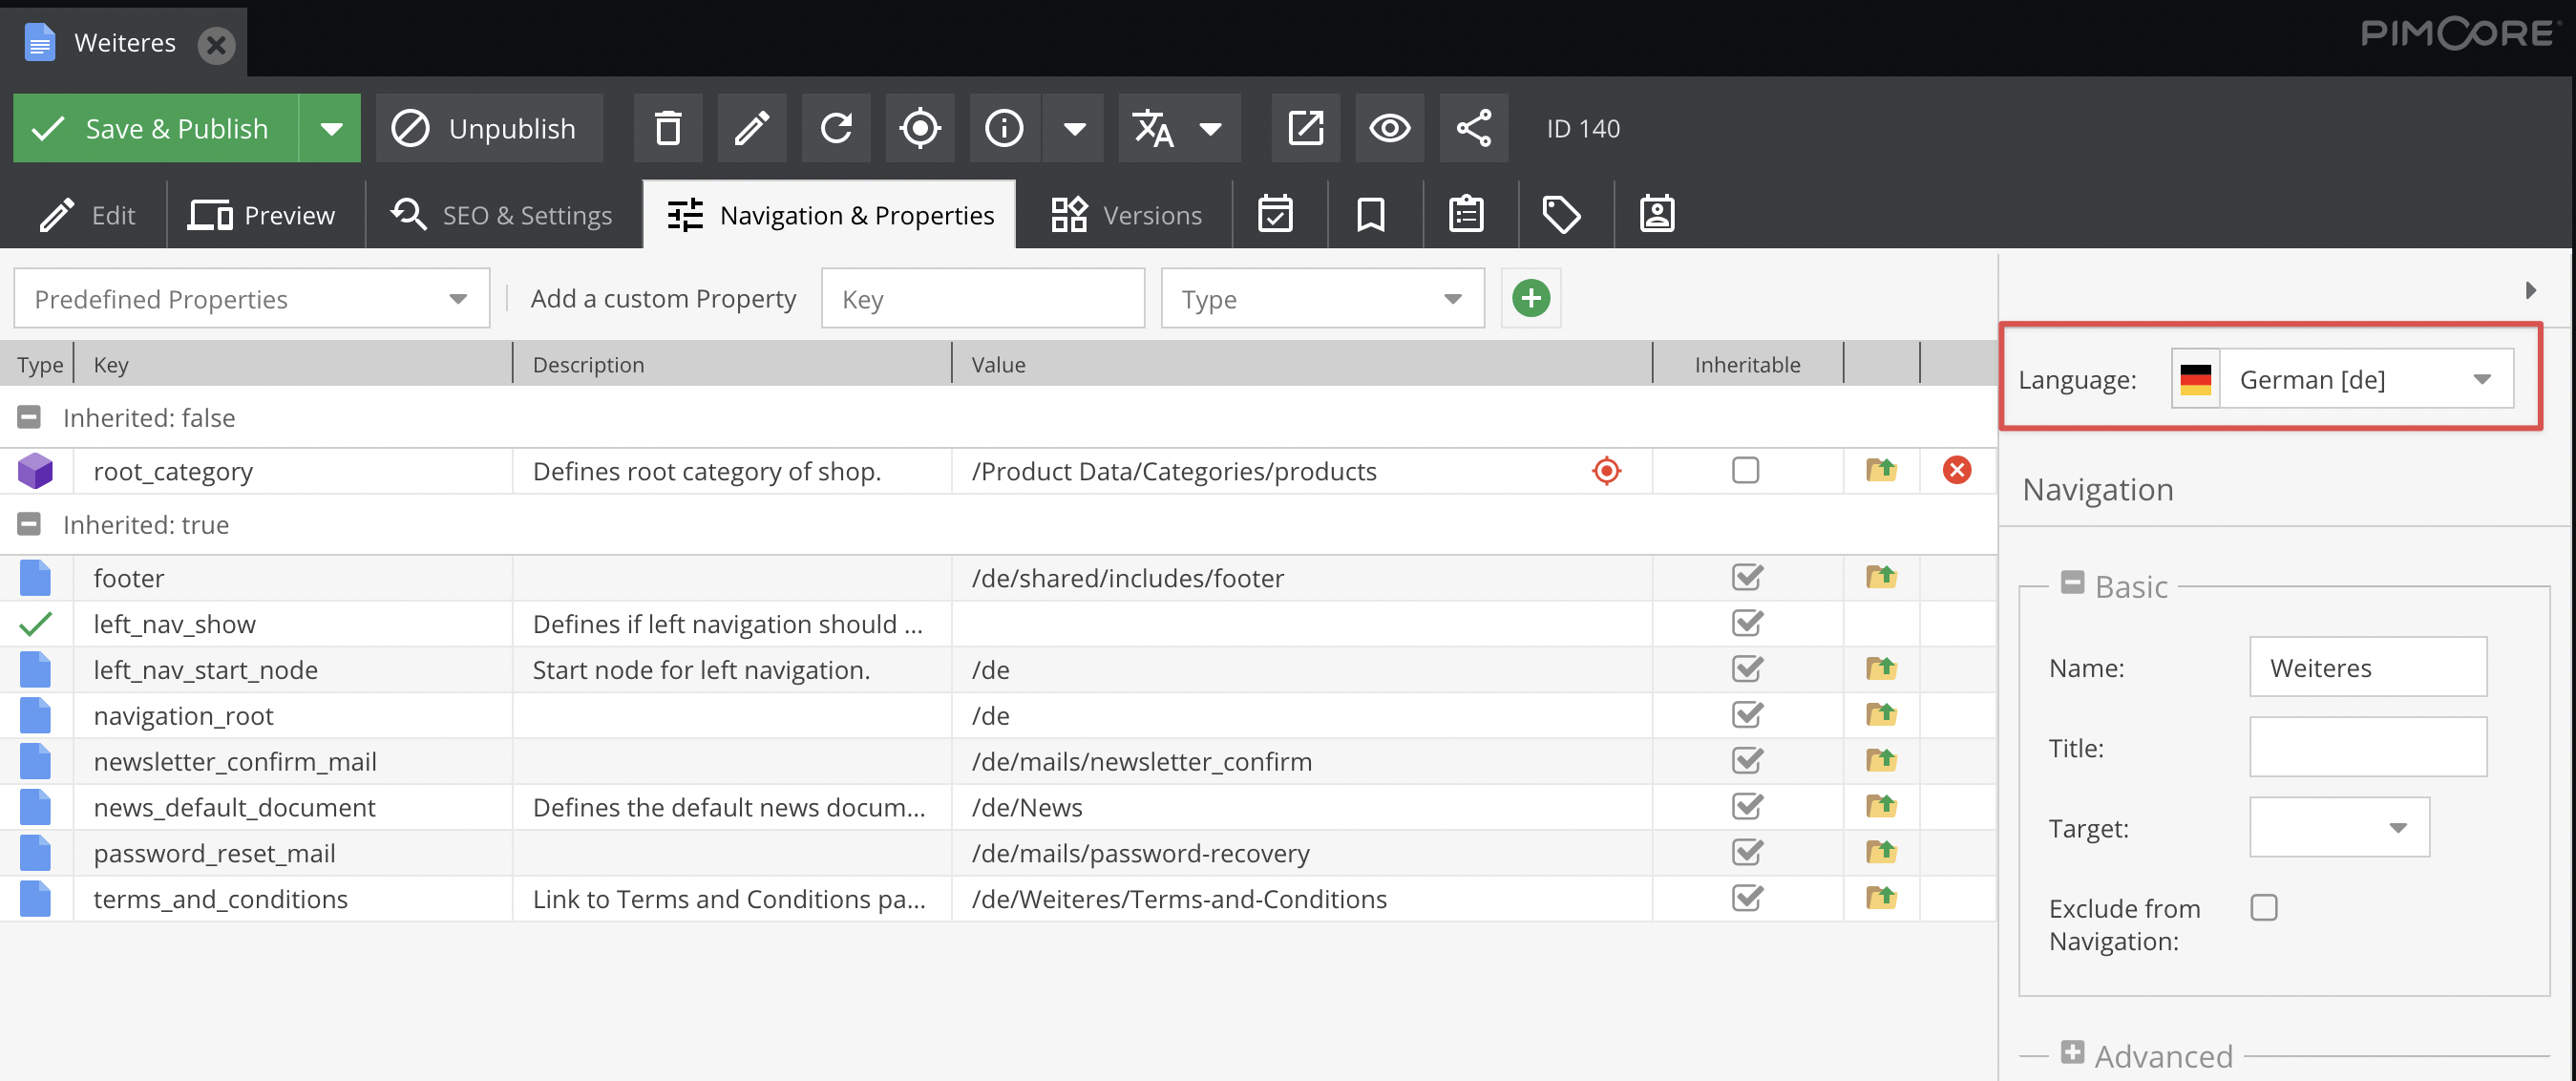Remove the root_category property with red X
The height and width of the screenshot is (1081, 2576).
(1956, 470)
